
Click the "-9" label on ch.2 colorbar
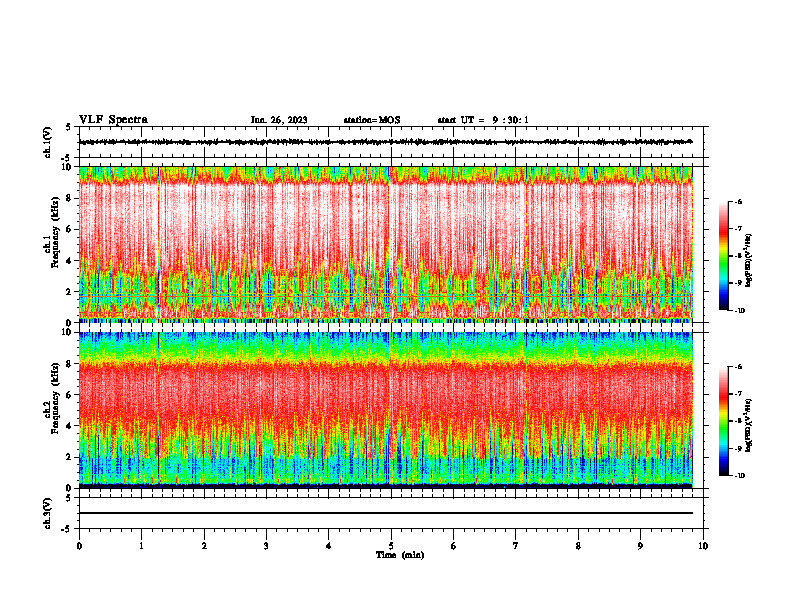[x=738, y=448]
